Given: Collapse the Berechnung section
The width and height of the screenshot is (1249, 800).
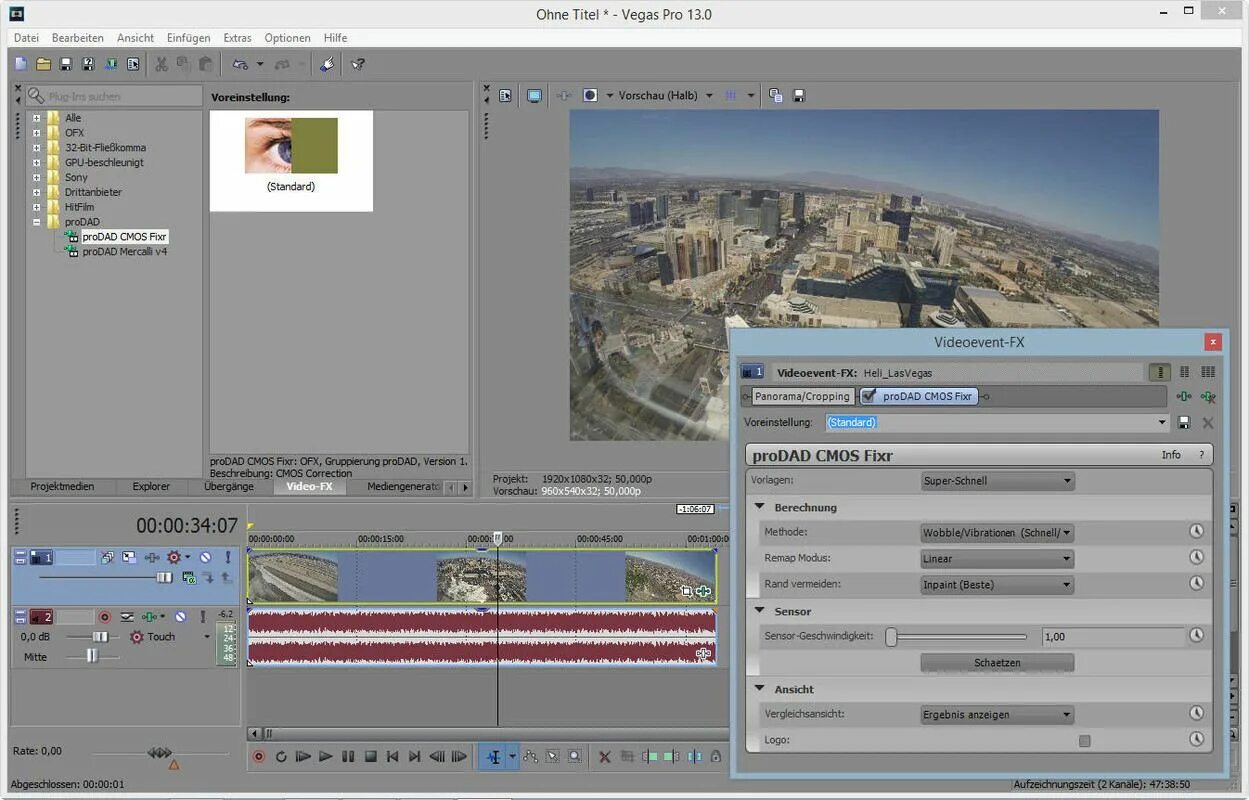Looking at the screenshot, I should (x=760, y=507).
